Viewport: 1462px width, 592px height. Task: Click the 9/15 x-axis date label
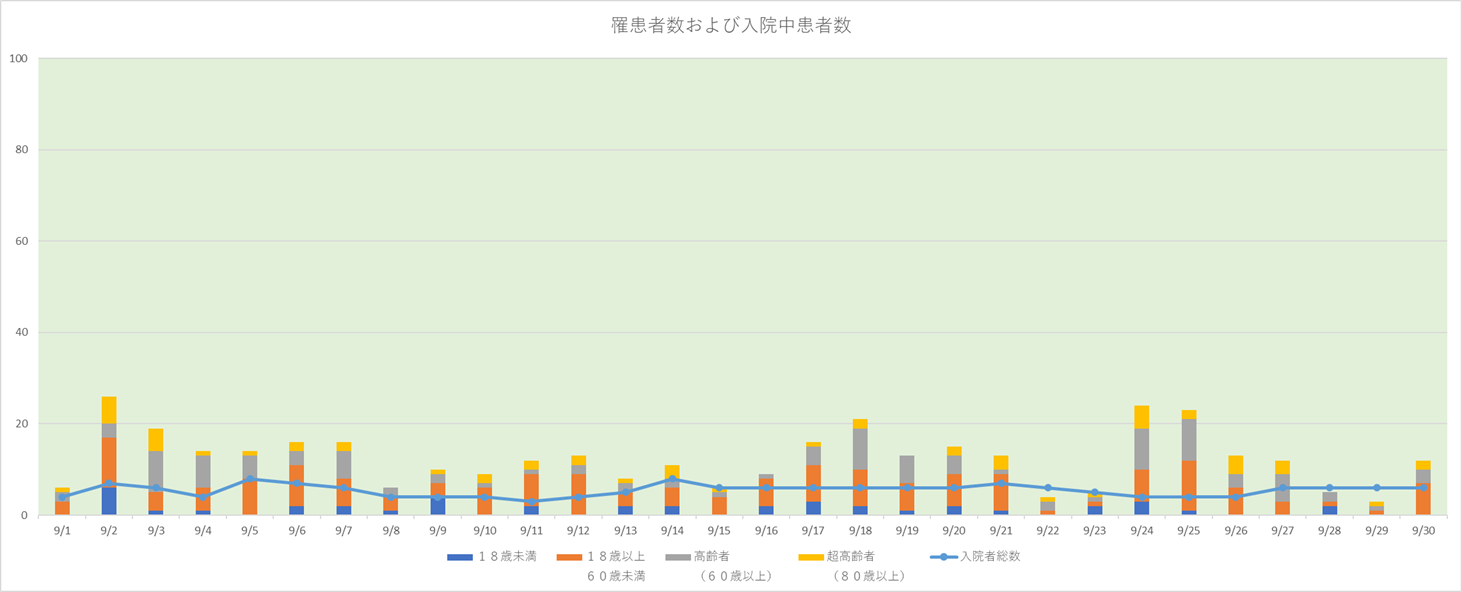[719, 530]
